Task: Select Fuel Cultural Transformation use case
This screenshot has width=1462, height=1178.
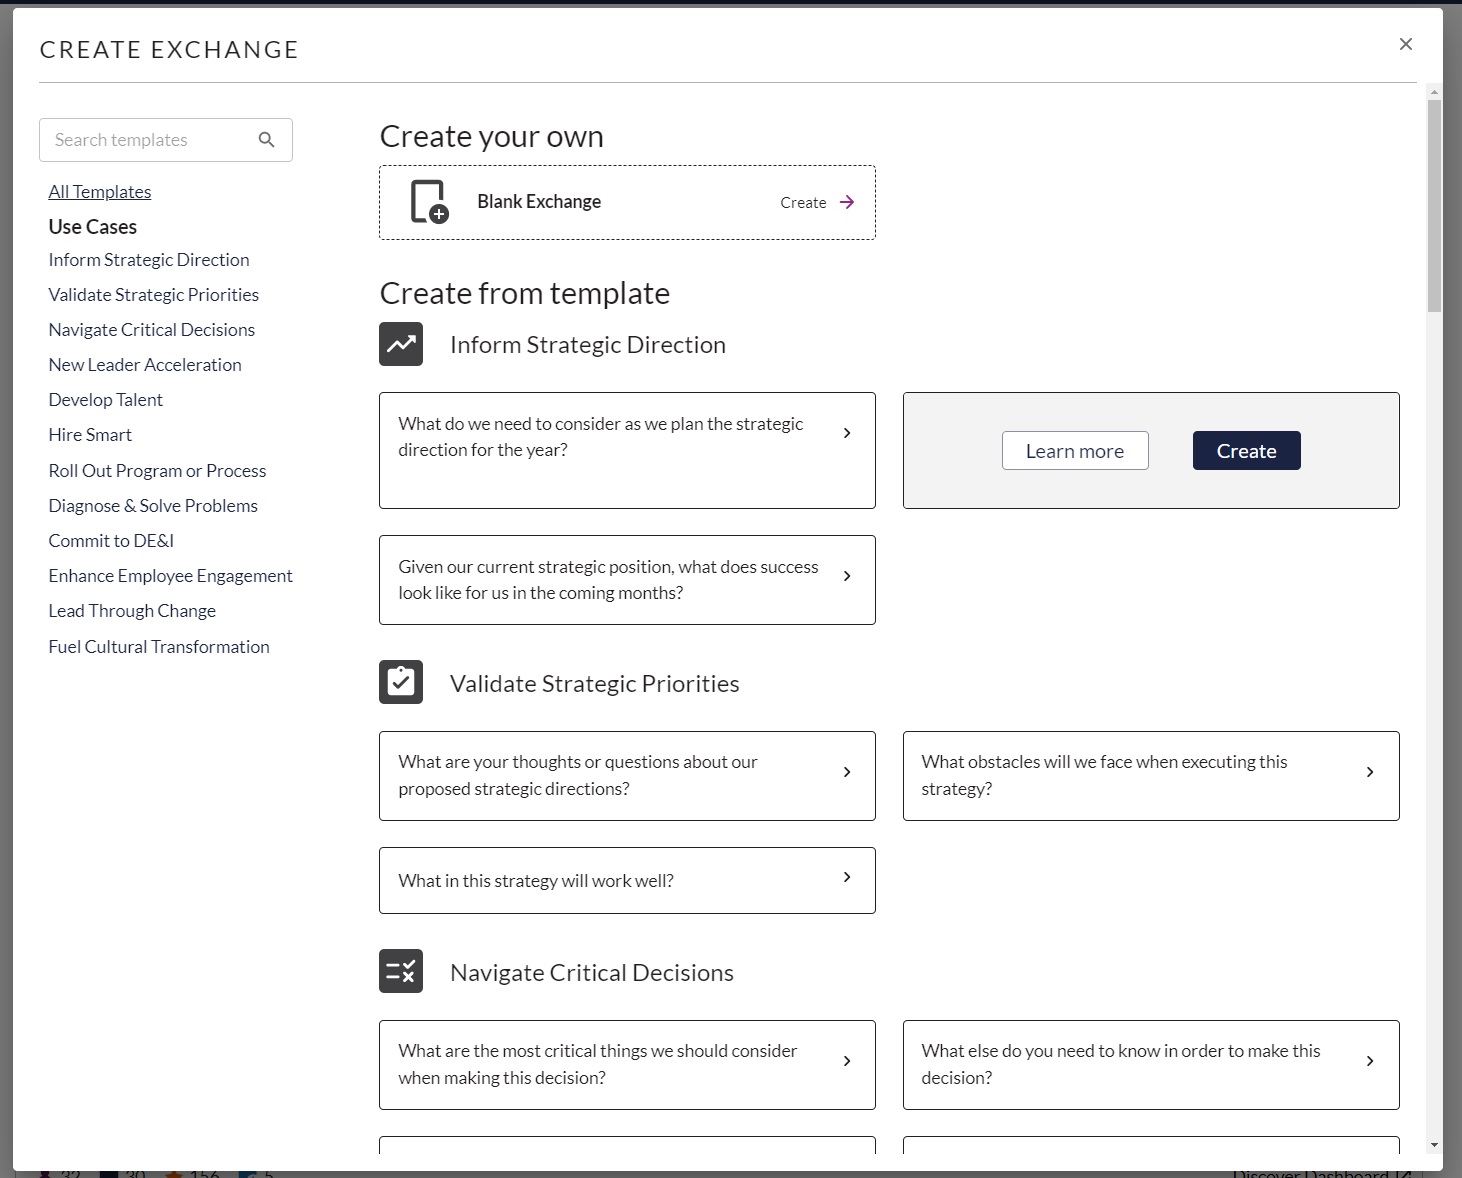Action: [x=159, y=647]
